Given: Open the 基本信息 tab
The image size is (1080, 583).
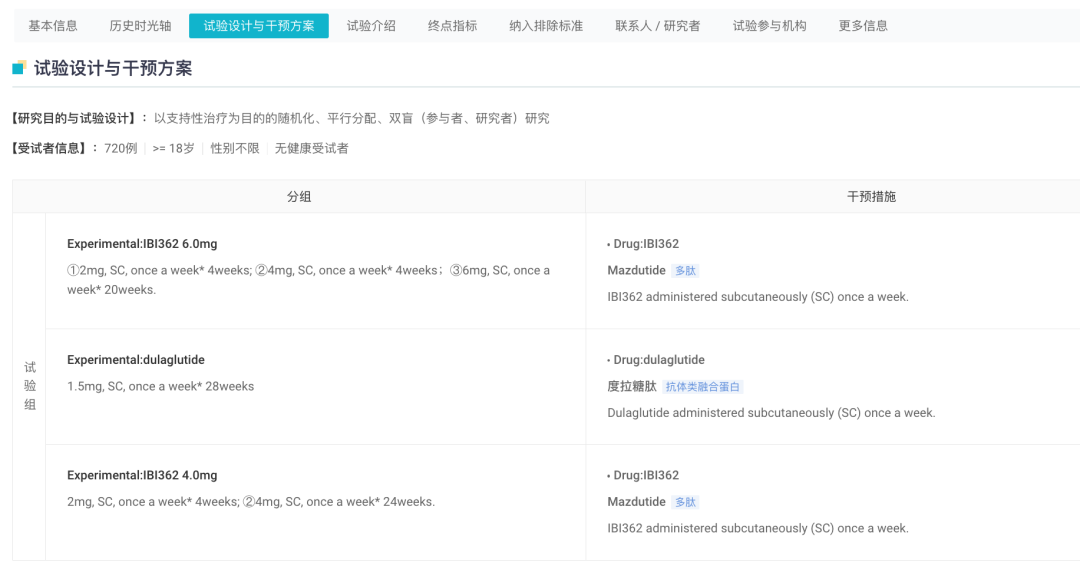Looking at the screenshot, I should 53,26.
